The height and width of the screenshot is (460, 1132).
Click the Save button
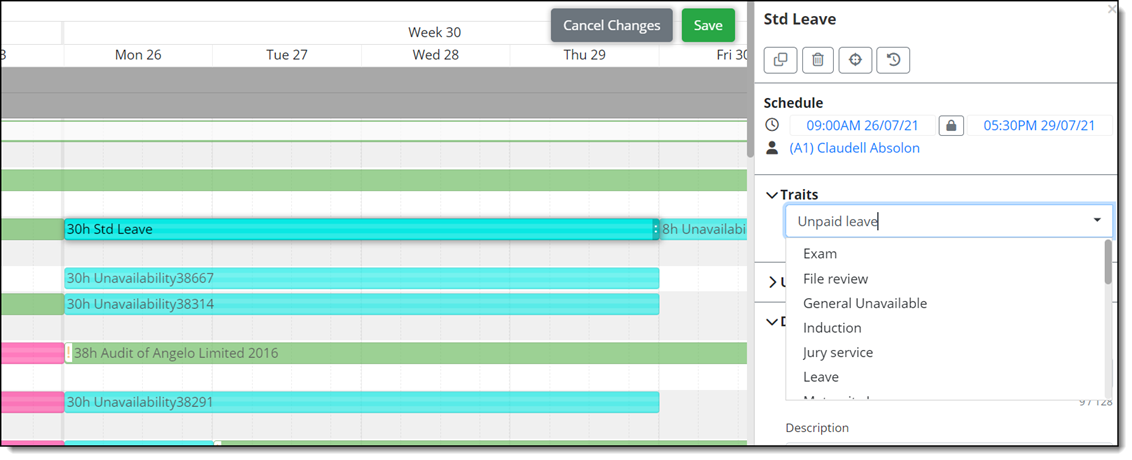tap(708, 25)
